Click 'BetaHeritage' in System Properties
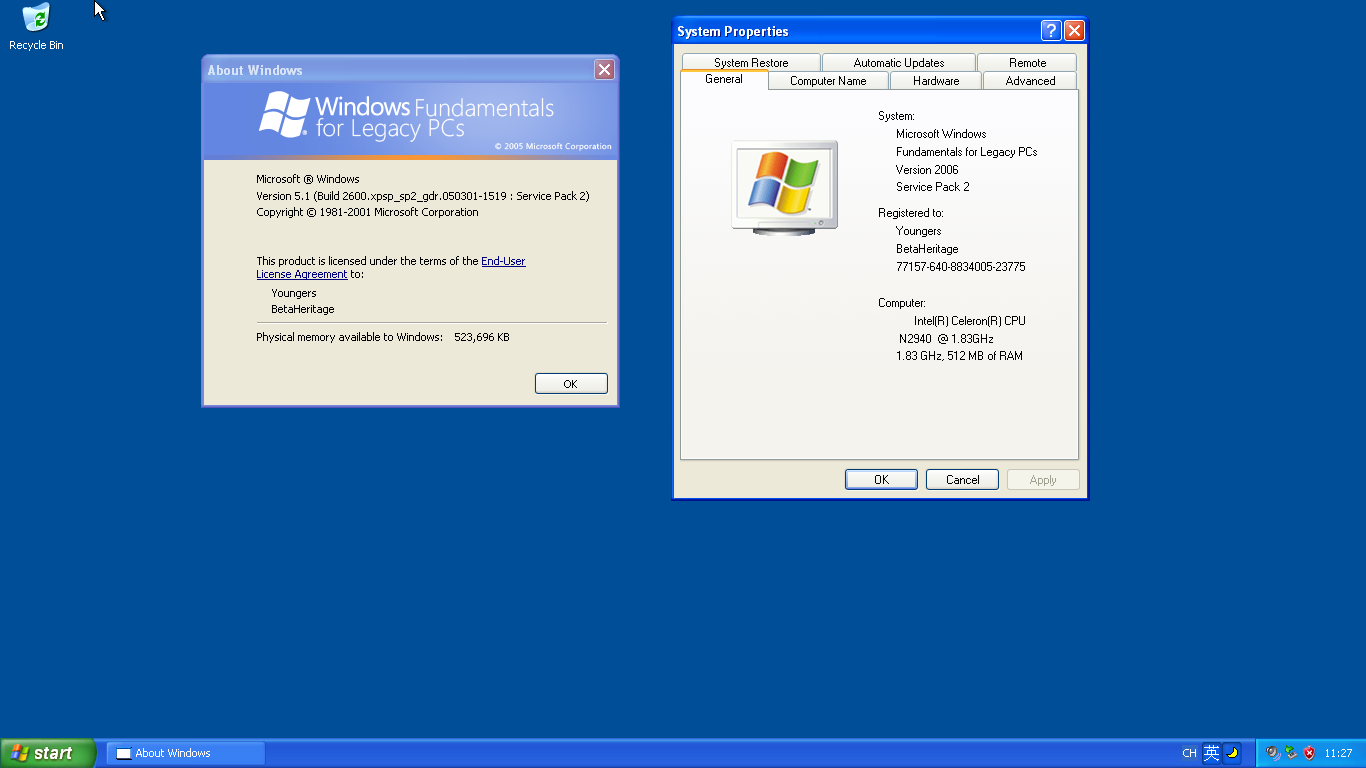1366x768 pixels. pyautogui.click(x=927, y=249)
